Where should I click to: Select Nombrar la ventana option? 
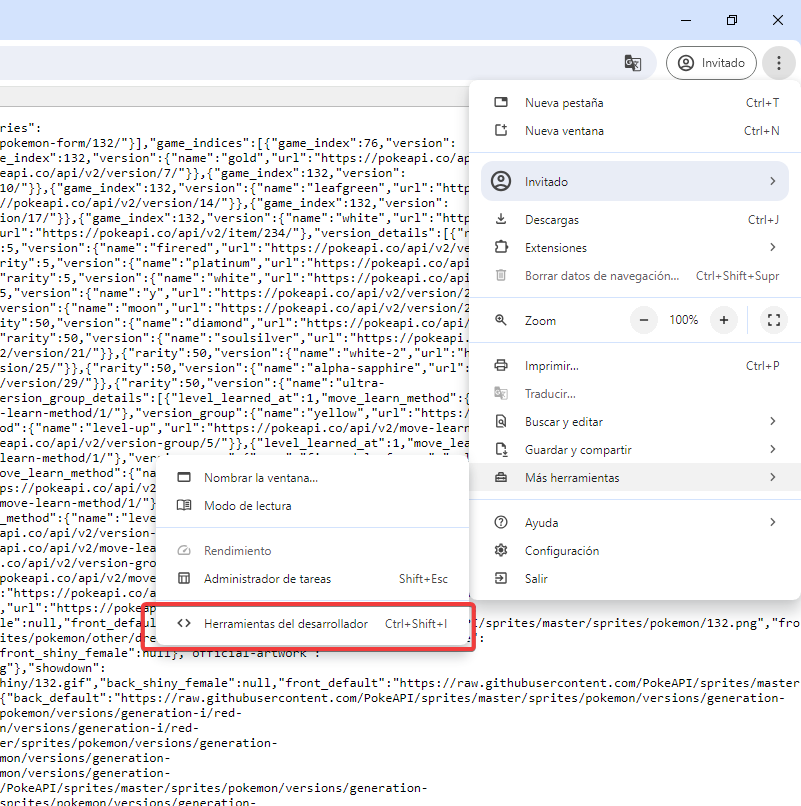(x=261, y=478)
